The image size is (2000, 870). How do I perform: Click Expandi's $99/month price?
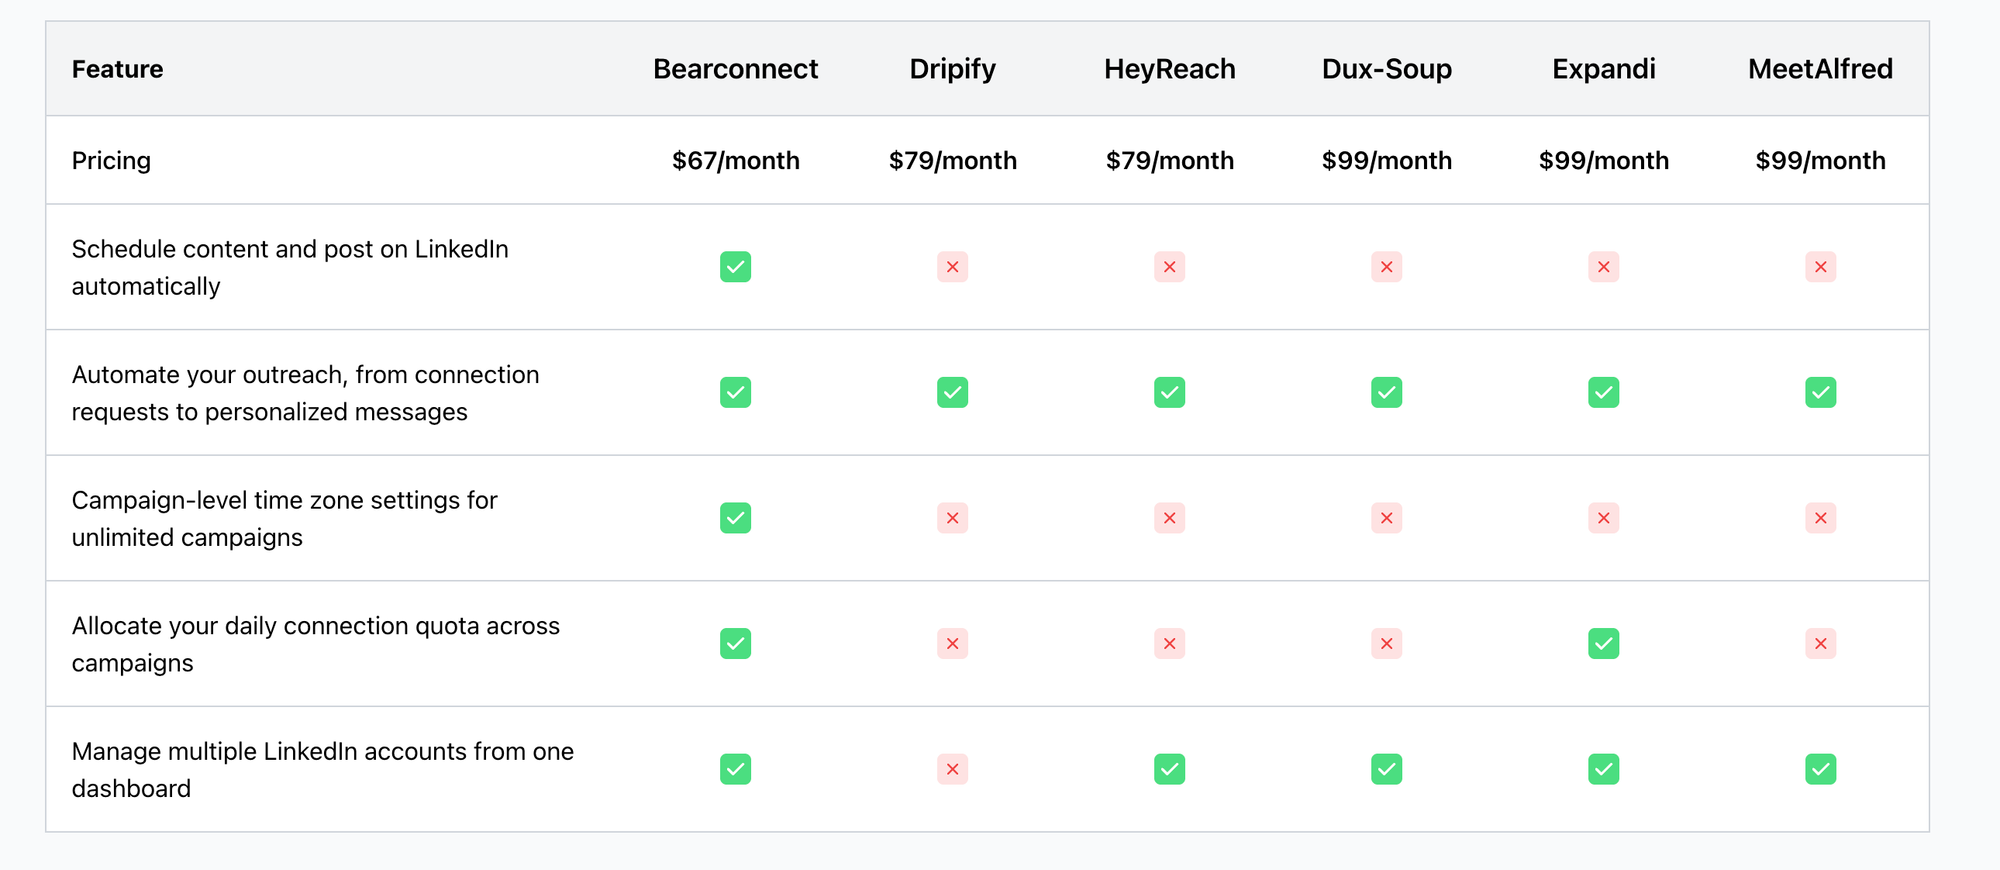pos(1603,161)
